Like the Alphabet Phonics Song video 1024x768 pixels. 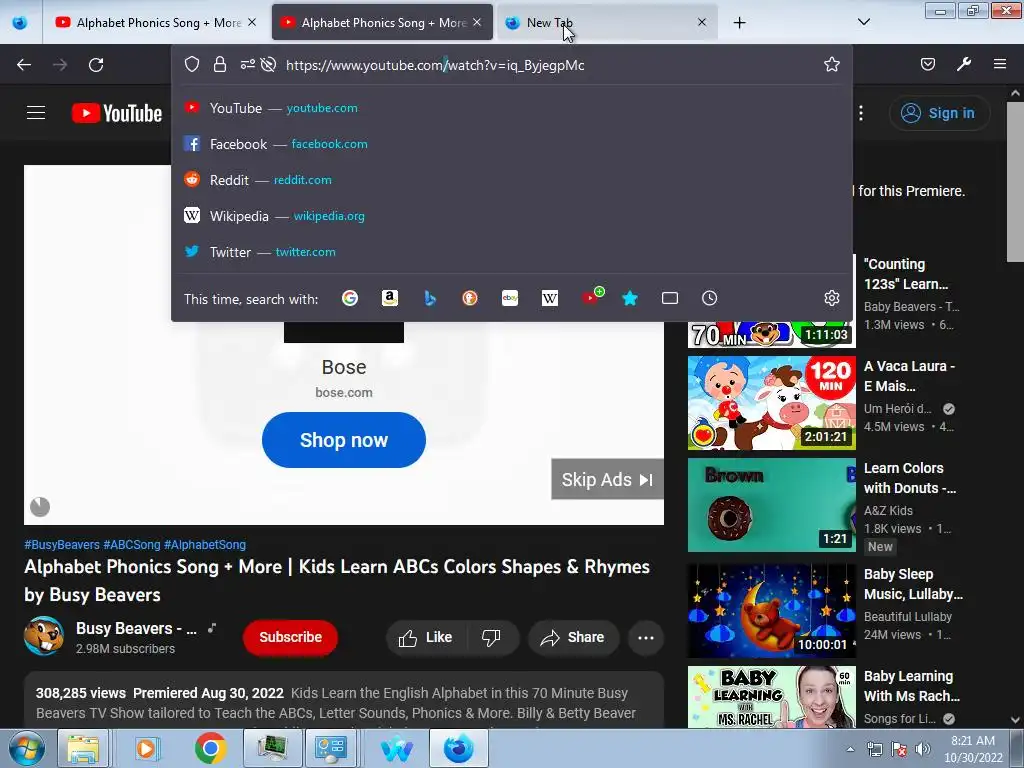coord(426,637)
